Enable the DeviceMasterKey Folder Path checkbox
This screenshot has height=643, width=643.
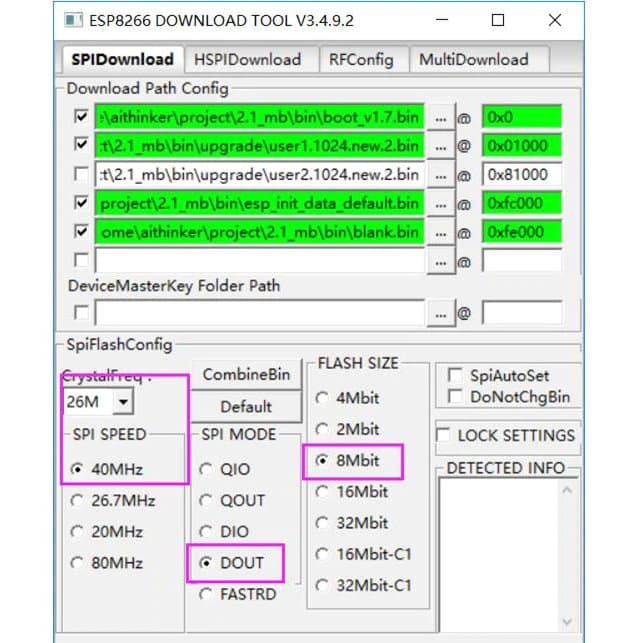pos(81,312)
